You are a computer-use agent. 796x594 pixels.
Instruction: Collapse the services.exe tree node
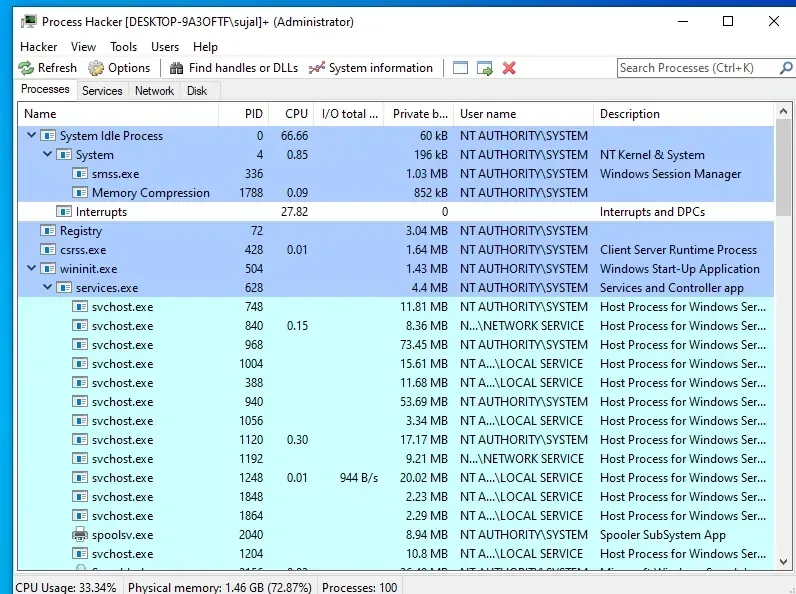pos(47,288)
